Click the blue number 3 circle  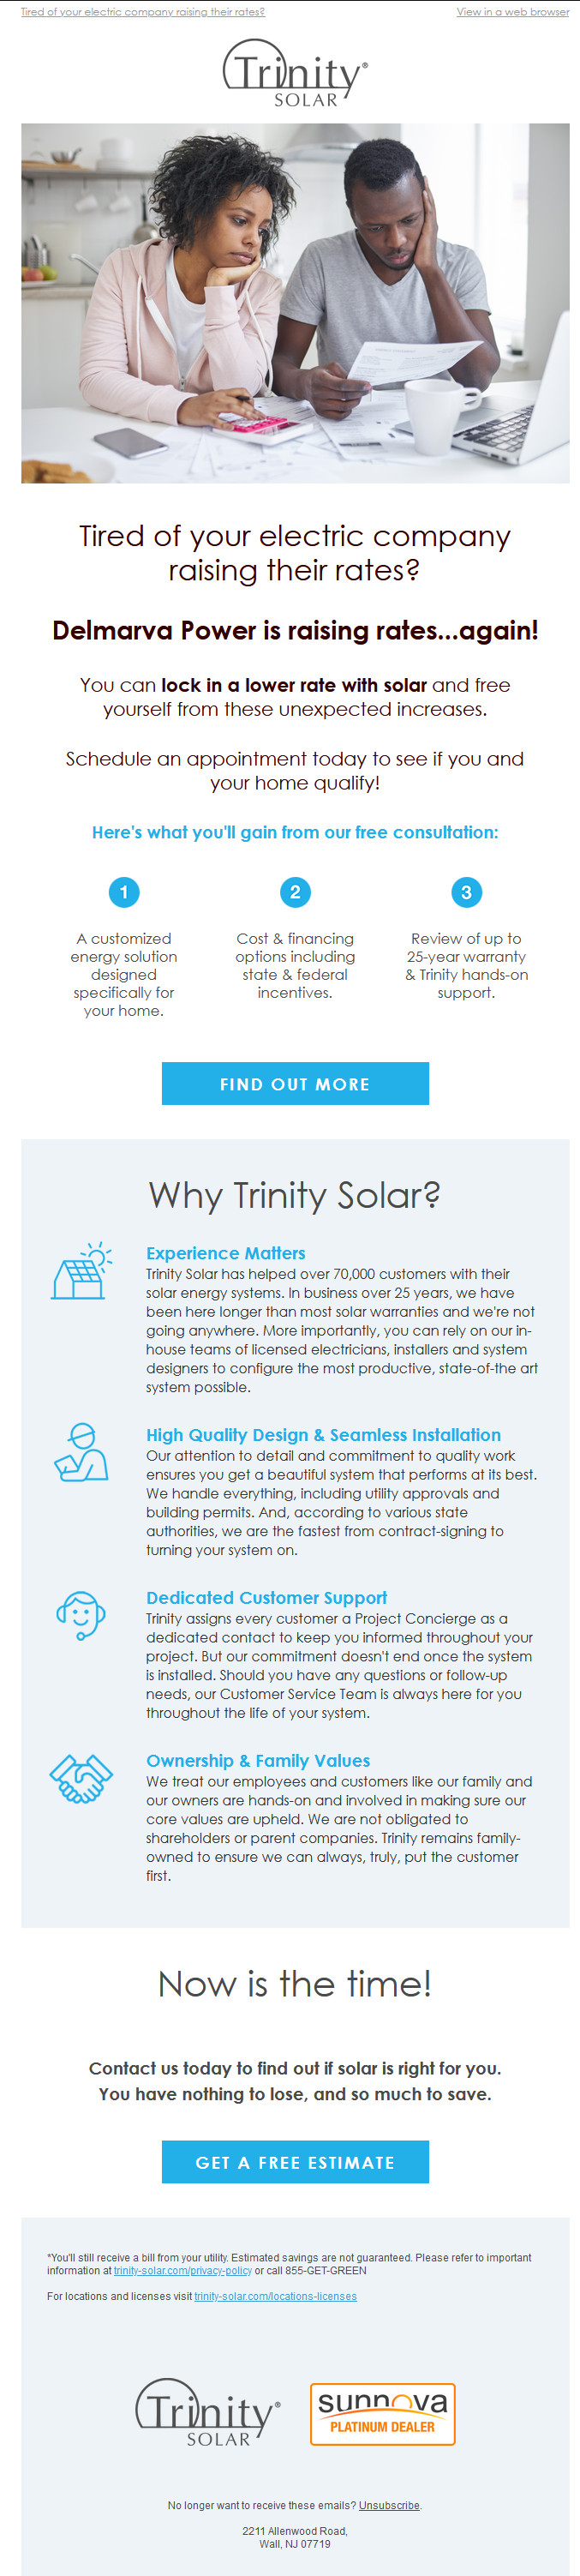point(466,892)
